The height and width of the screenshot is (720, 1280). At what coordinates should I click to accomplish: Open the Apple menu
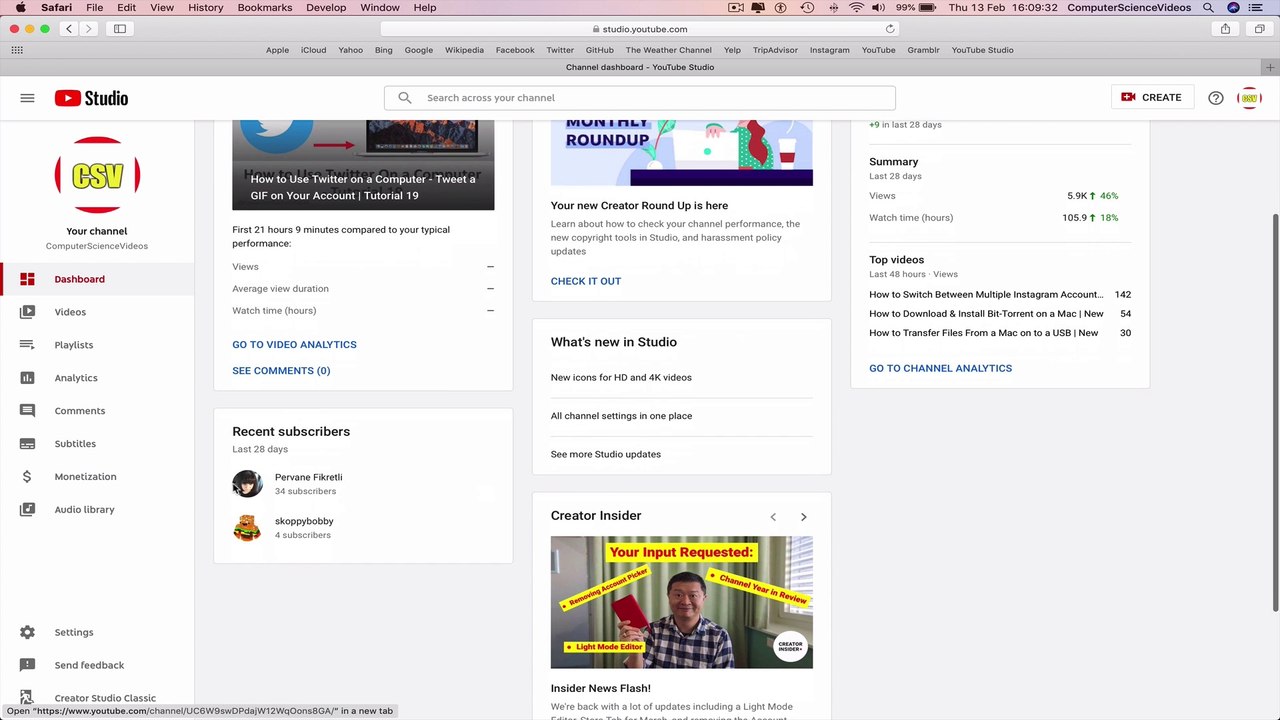point(20,7)
